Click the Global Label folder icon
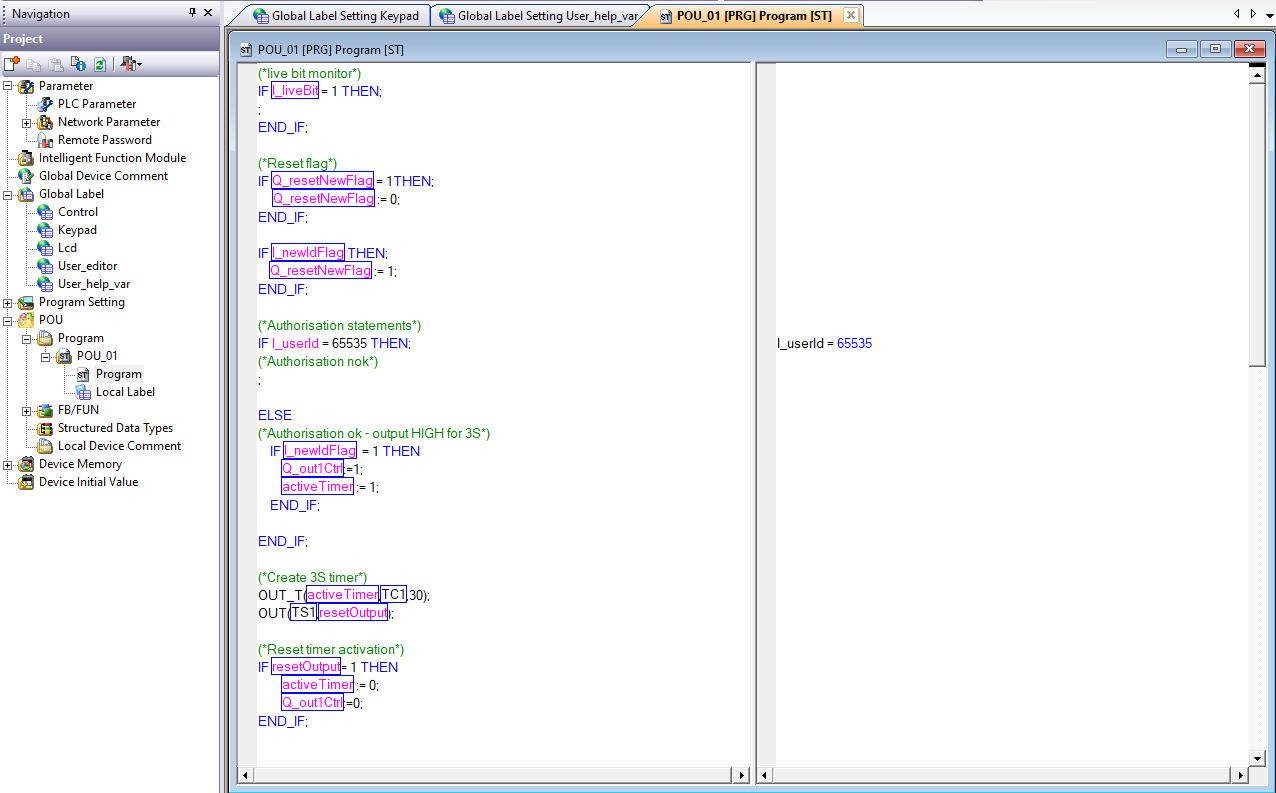 click(26, 194)
